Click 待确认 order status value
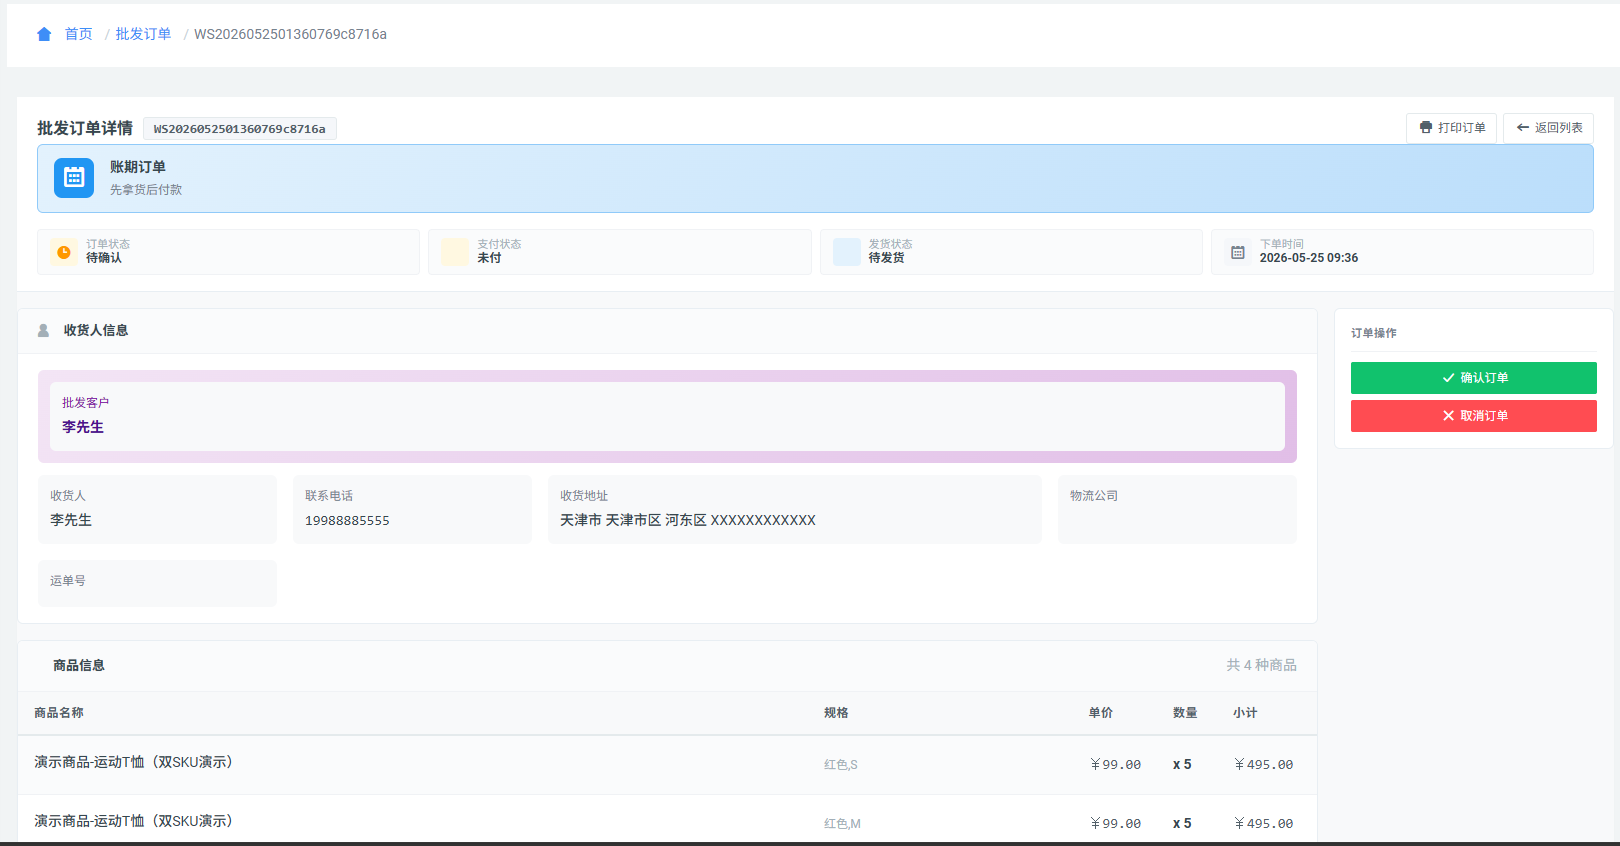Viewport: 1620px width, 846px height. (104, 258)
